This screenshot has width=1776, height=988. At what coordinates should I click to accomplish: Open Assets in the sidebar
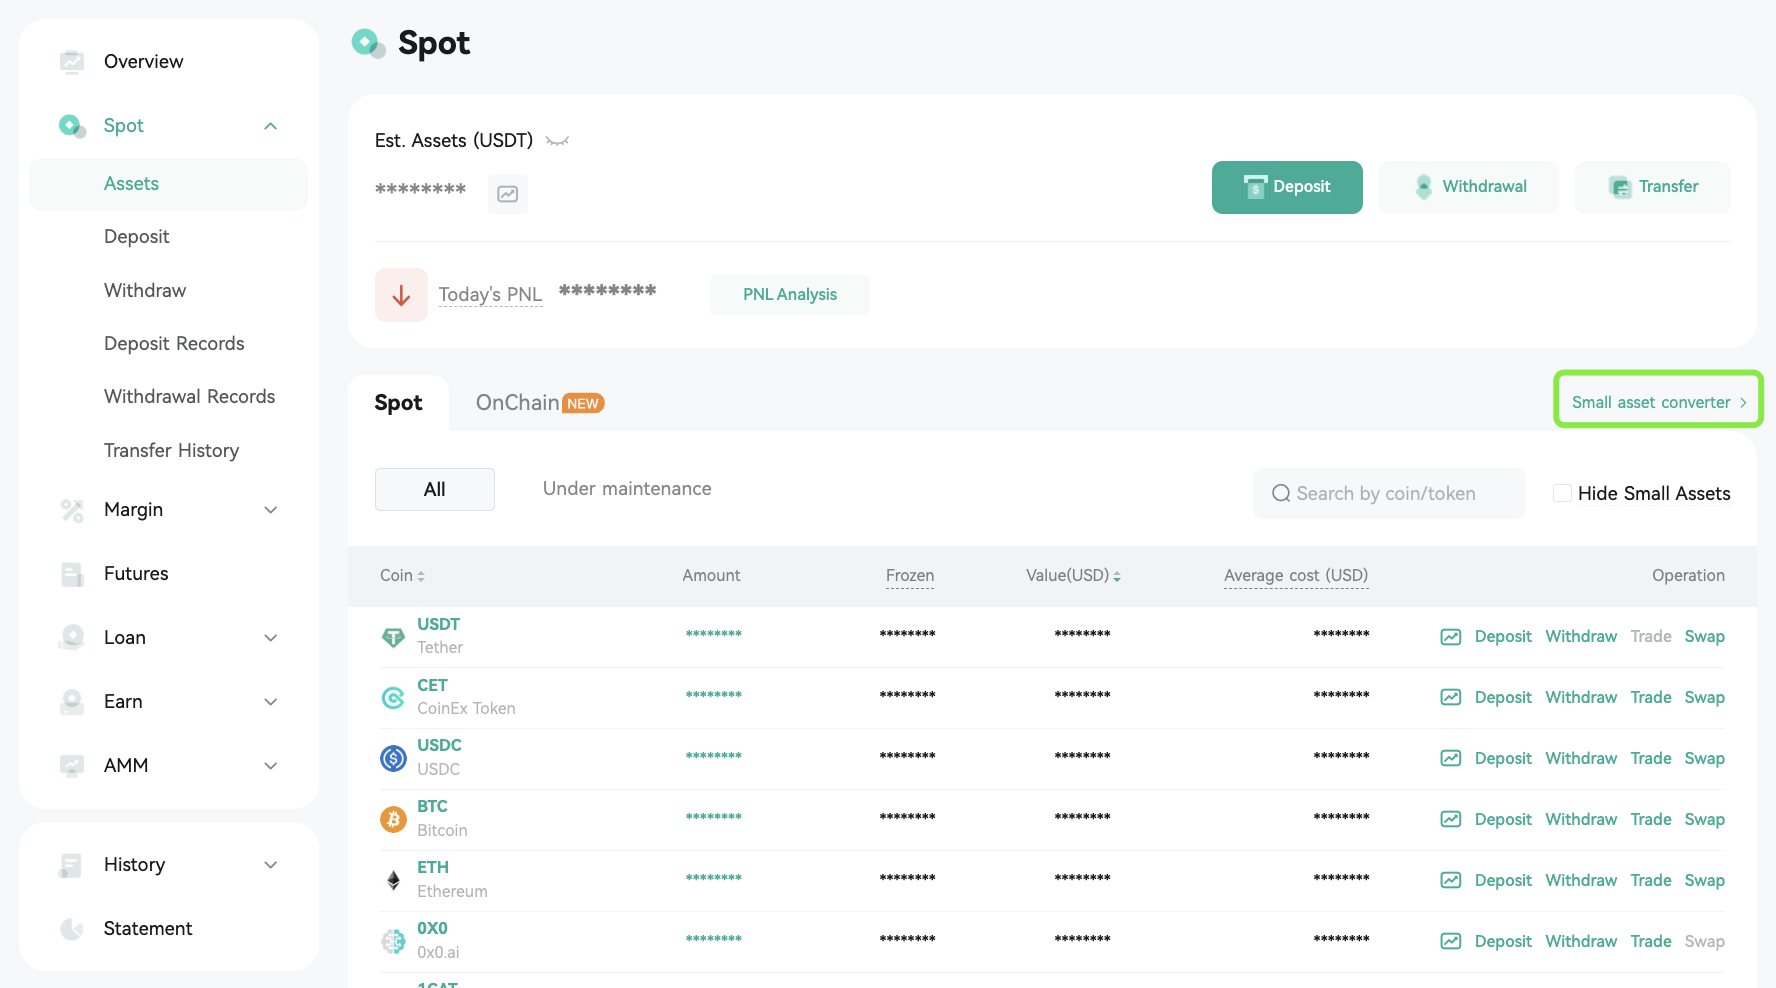point(169,184)
